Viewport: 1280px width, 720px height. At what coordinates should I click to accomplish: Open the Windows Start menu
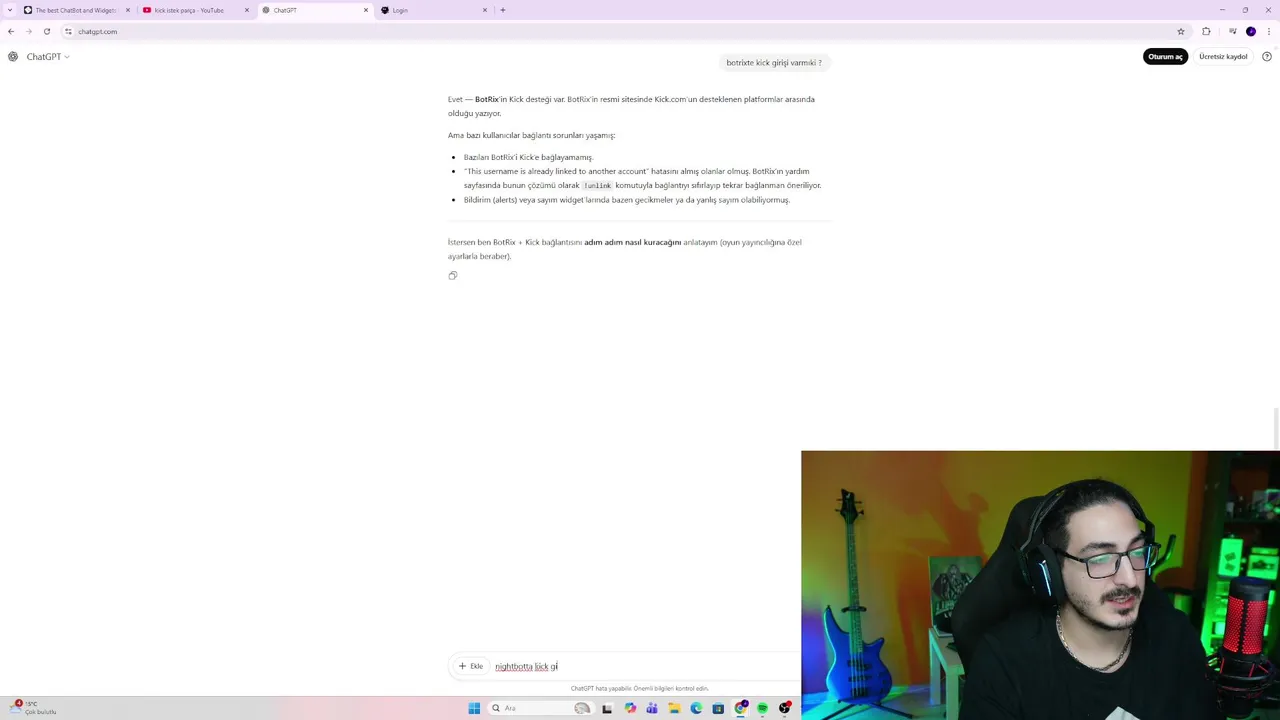pos(474,708)
